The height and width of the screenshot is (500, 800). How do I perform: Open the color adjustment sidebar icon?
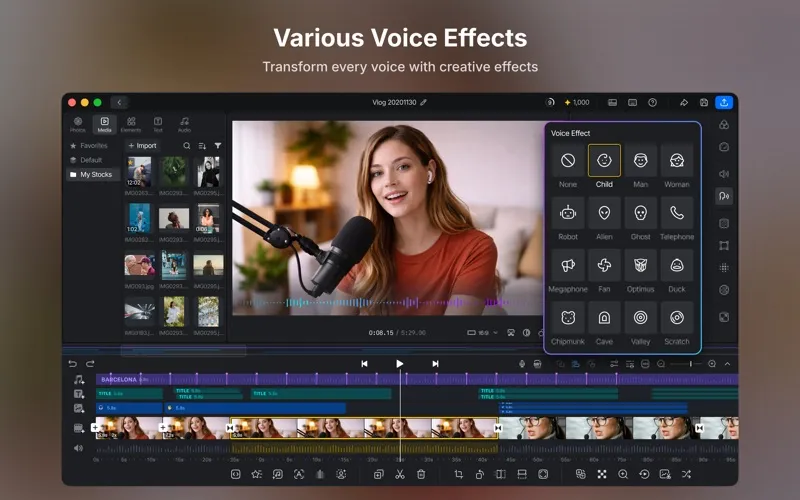(723, 124)
